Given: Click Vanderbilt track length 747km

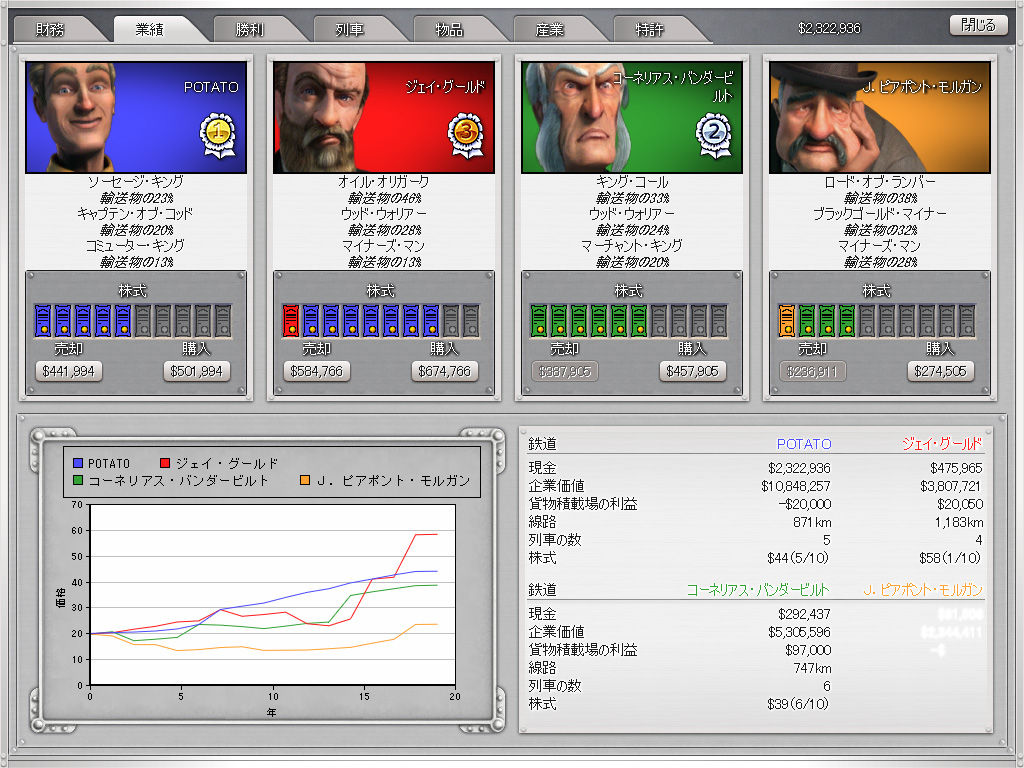Looking at the screenshot, I should [812, 669].
